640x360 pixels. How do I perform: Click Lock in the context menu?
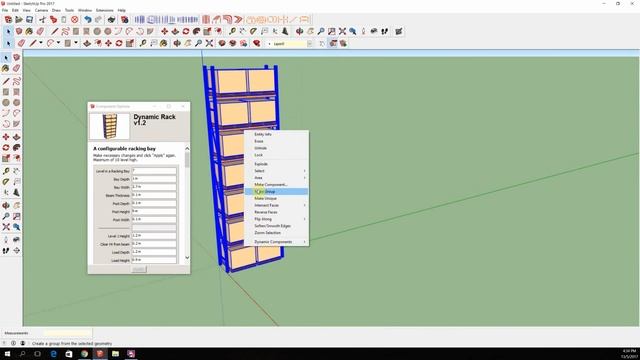276,155
